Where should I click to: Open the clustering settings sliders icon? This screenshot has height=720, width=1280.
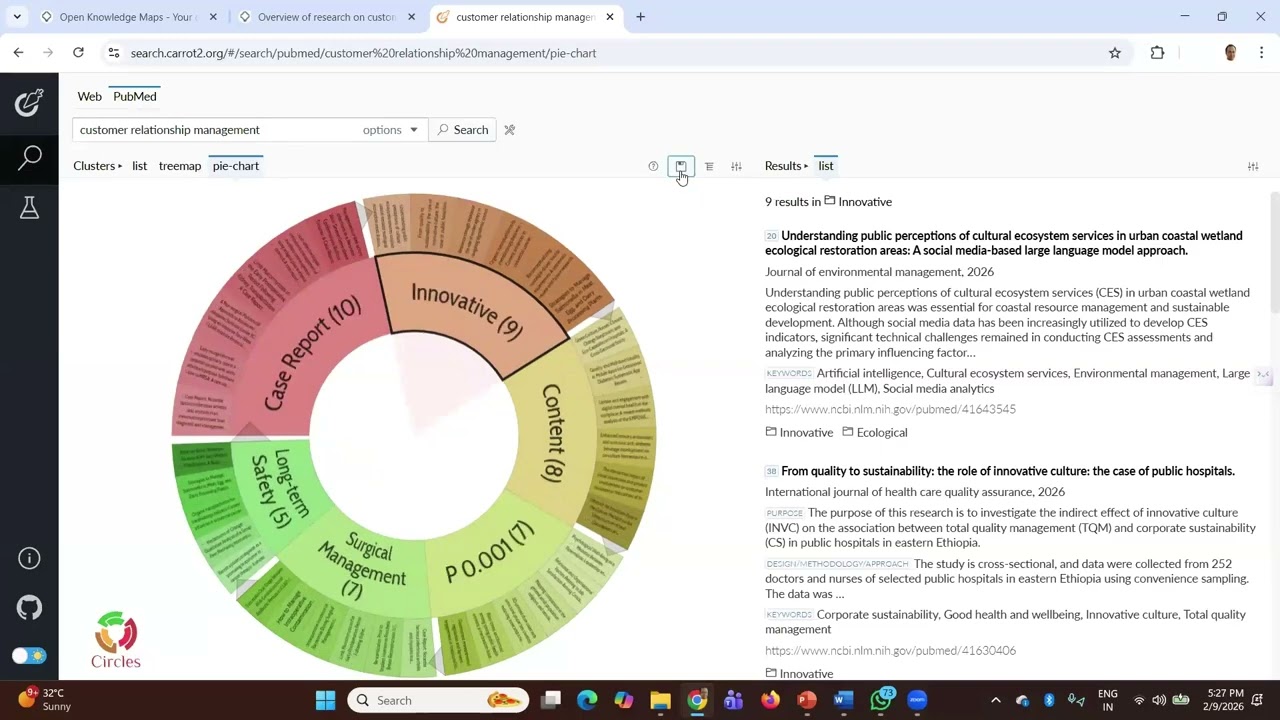(x=736, y=166)
